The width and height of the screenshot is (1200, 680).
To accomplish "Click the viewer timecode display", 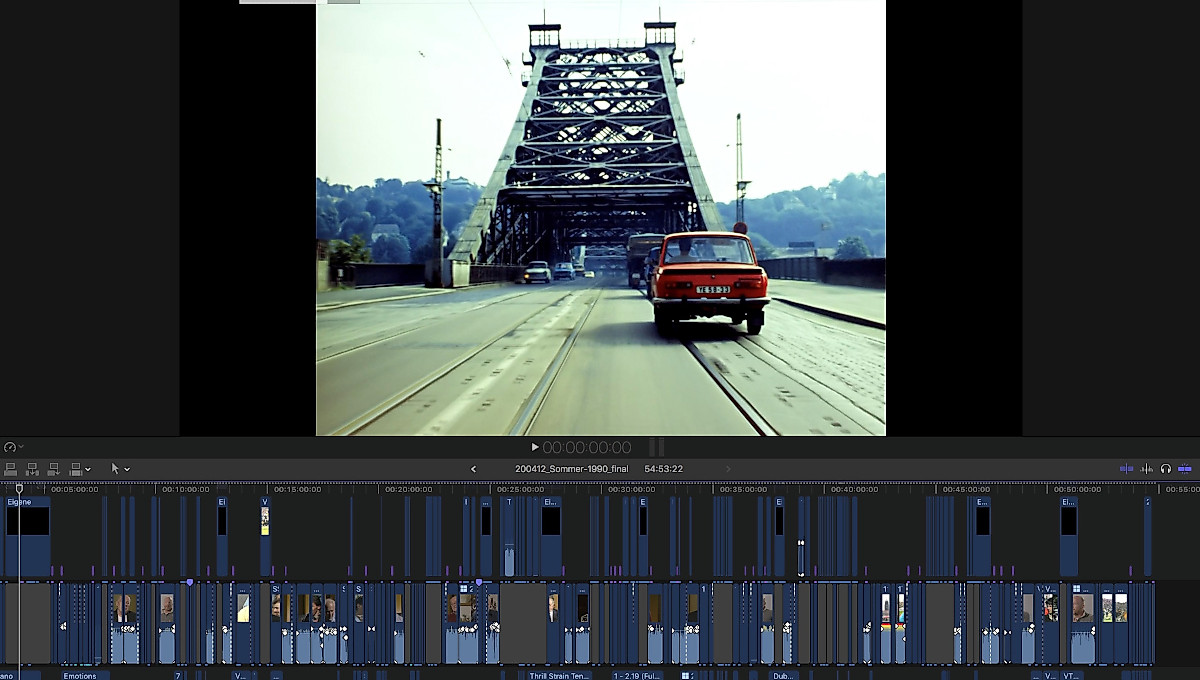I will [586, 447].
